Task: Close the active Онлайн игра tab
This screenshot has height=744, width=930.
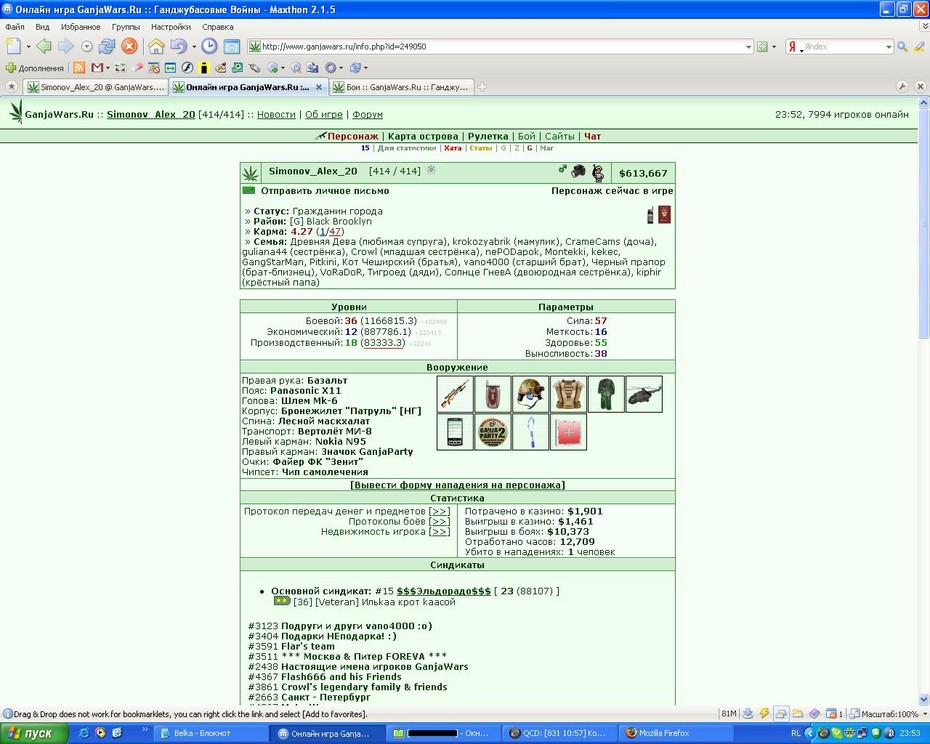Action: pos(319,87)
